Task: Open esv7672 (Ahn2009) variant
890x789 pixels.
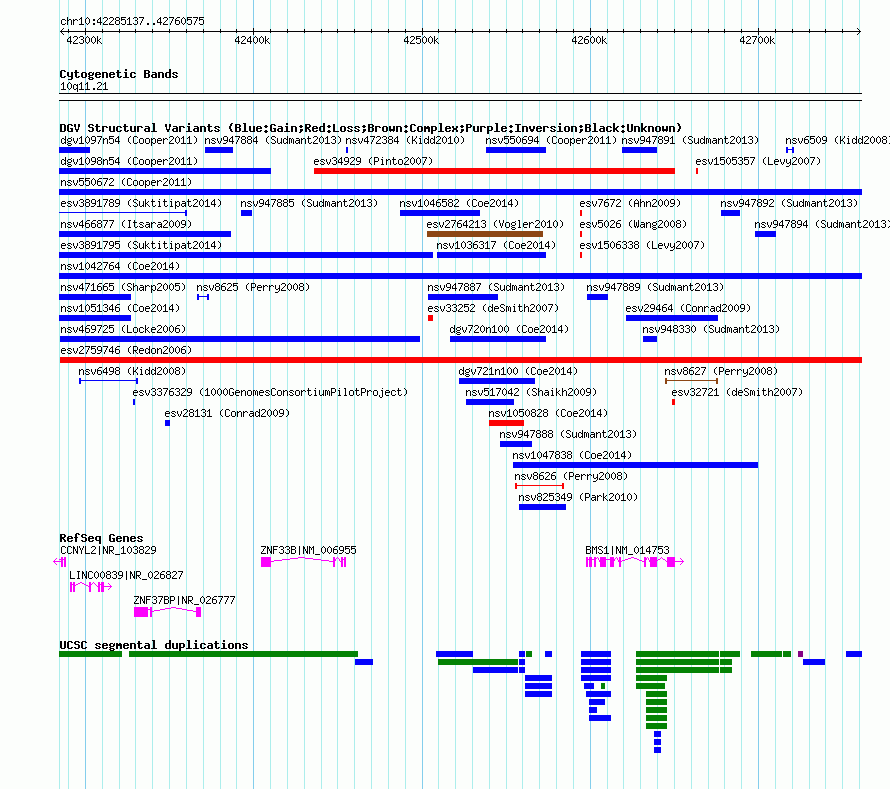Action: coord(630,203)
